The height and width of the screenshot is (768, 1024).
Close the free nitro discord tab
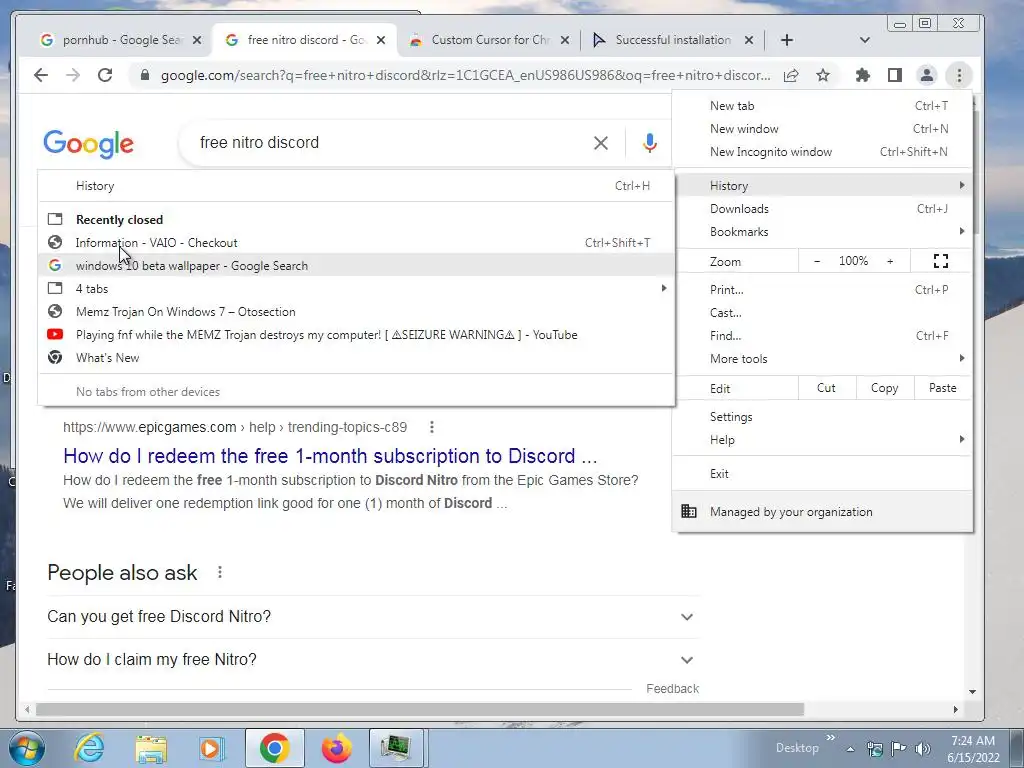click(x=381, y=40)
